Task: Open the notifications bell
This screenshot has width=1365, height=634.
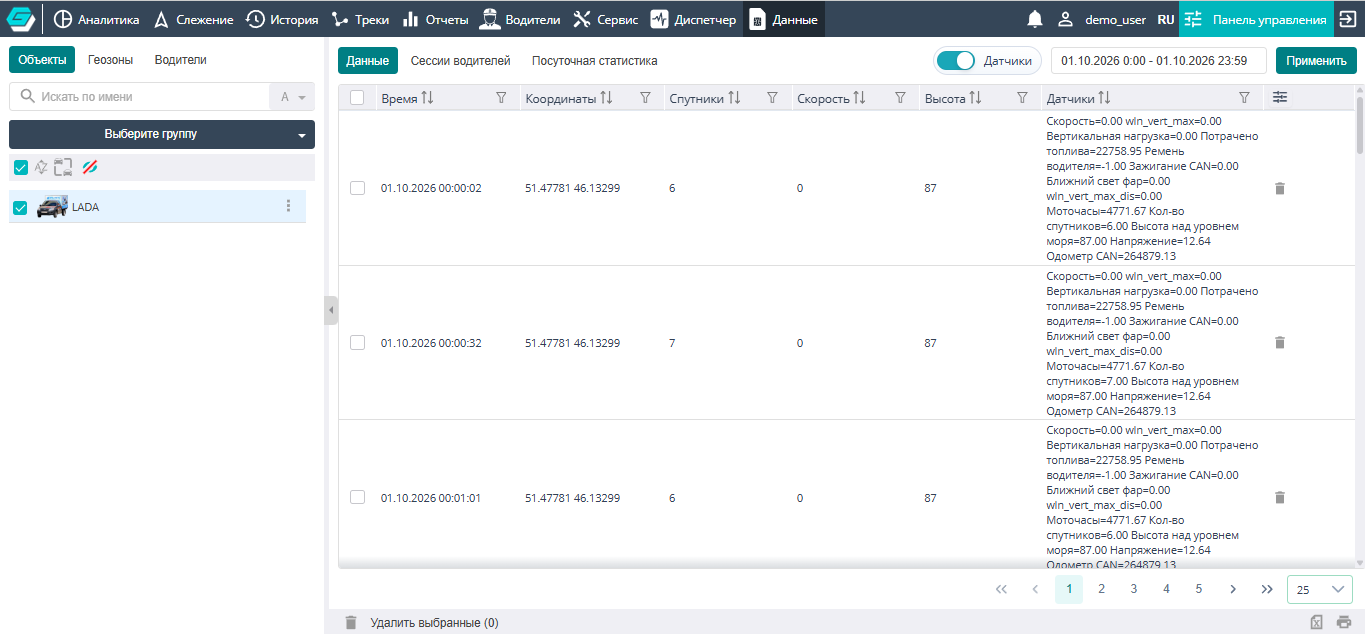Action: tap(1035, 19)
